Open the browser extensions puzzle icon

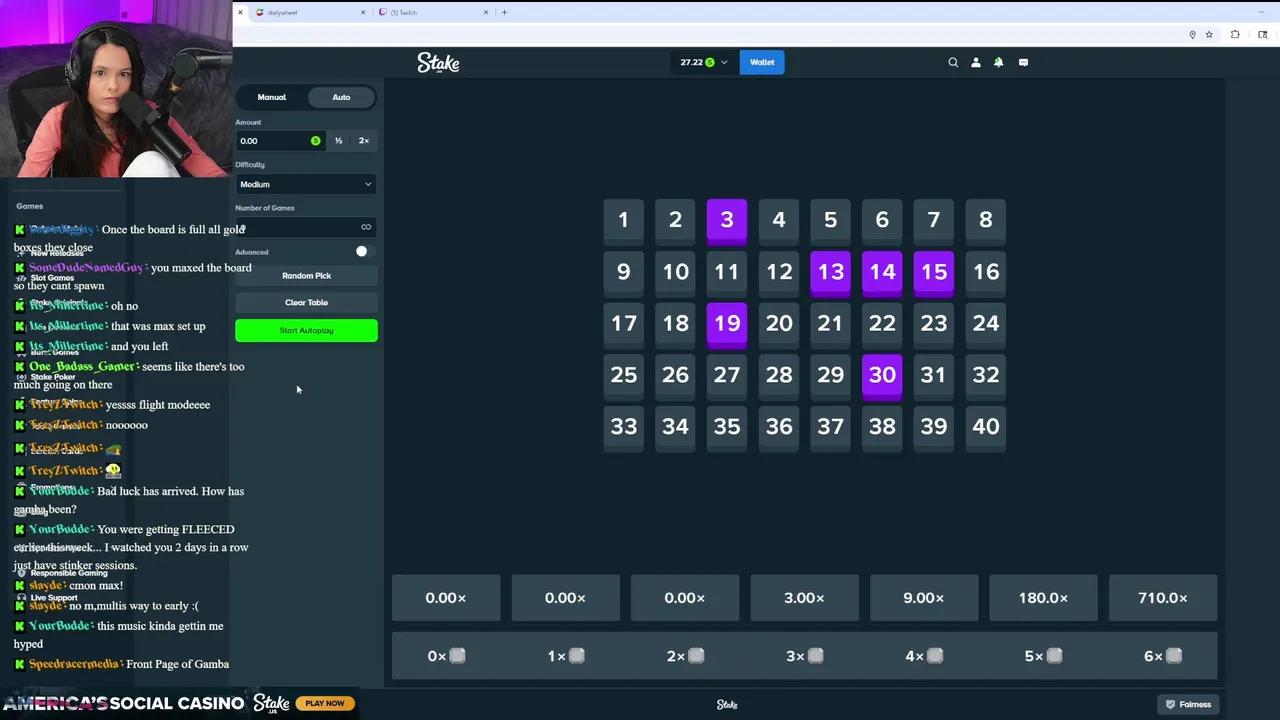(1235, 35)
